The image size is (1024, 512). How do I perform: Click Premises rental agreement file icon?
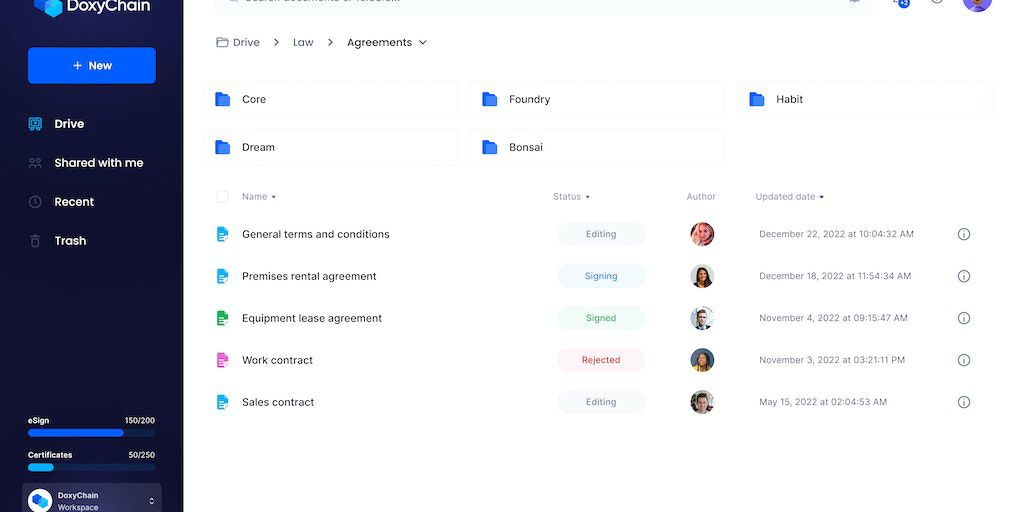(x=223, y=276)
